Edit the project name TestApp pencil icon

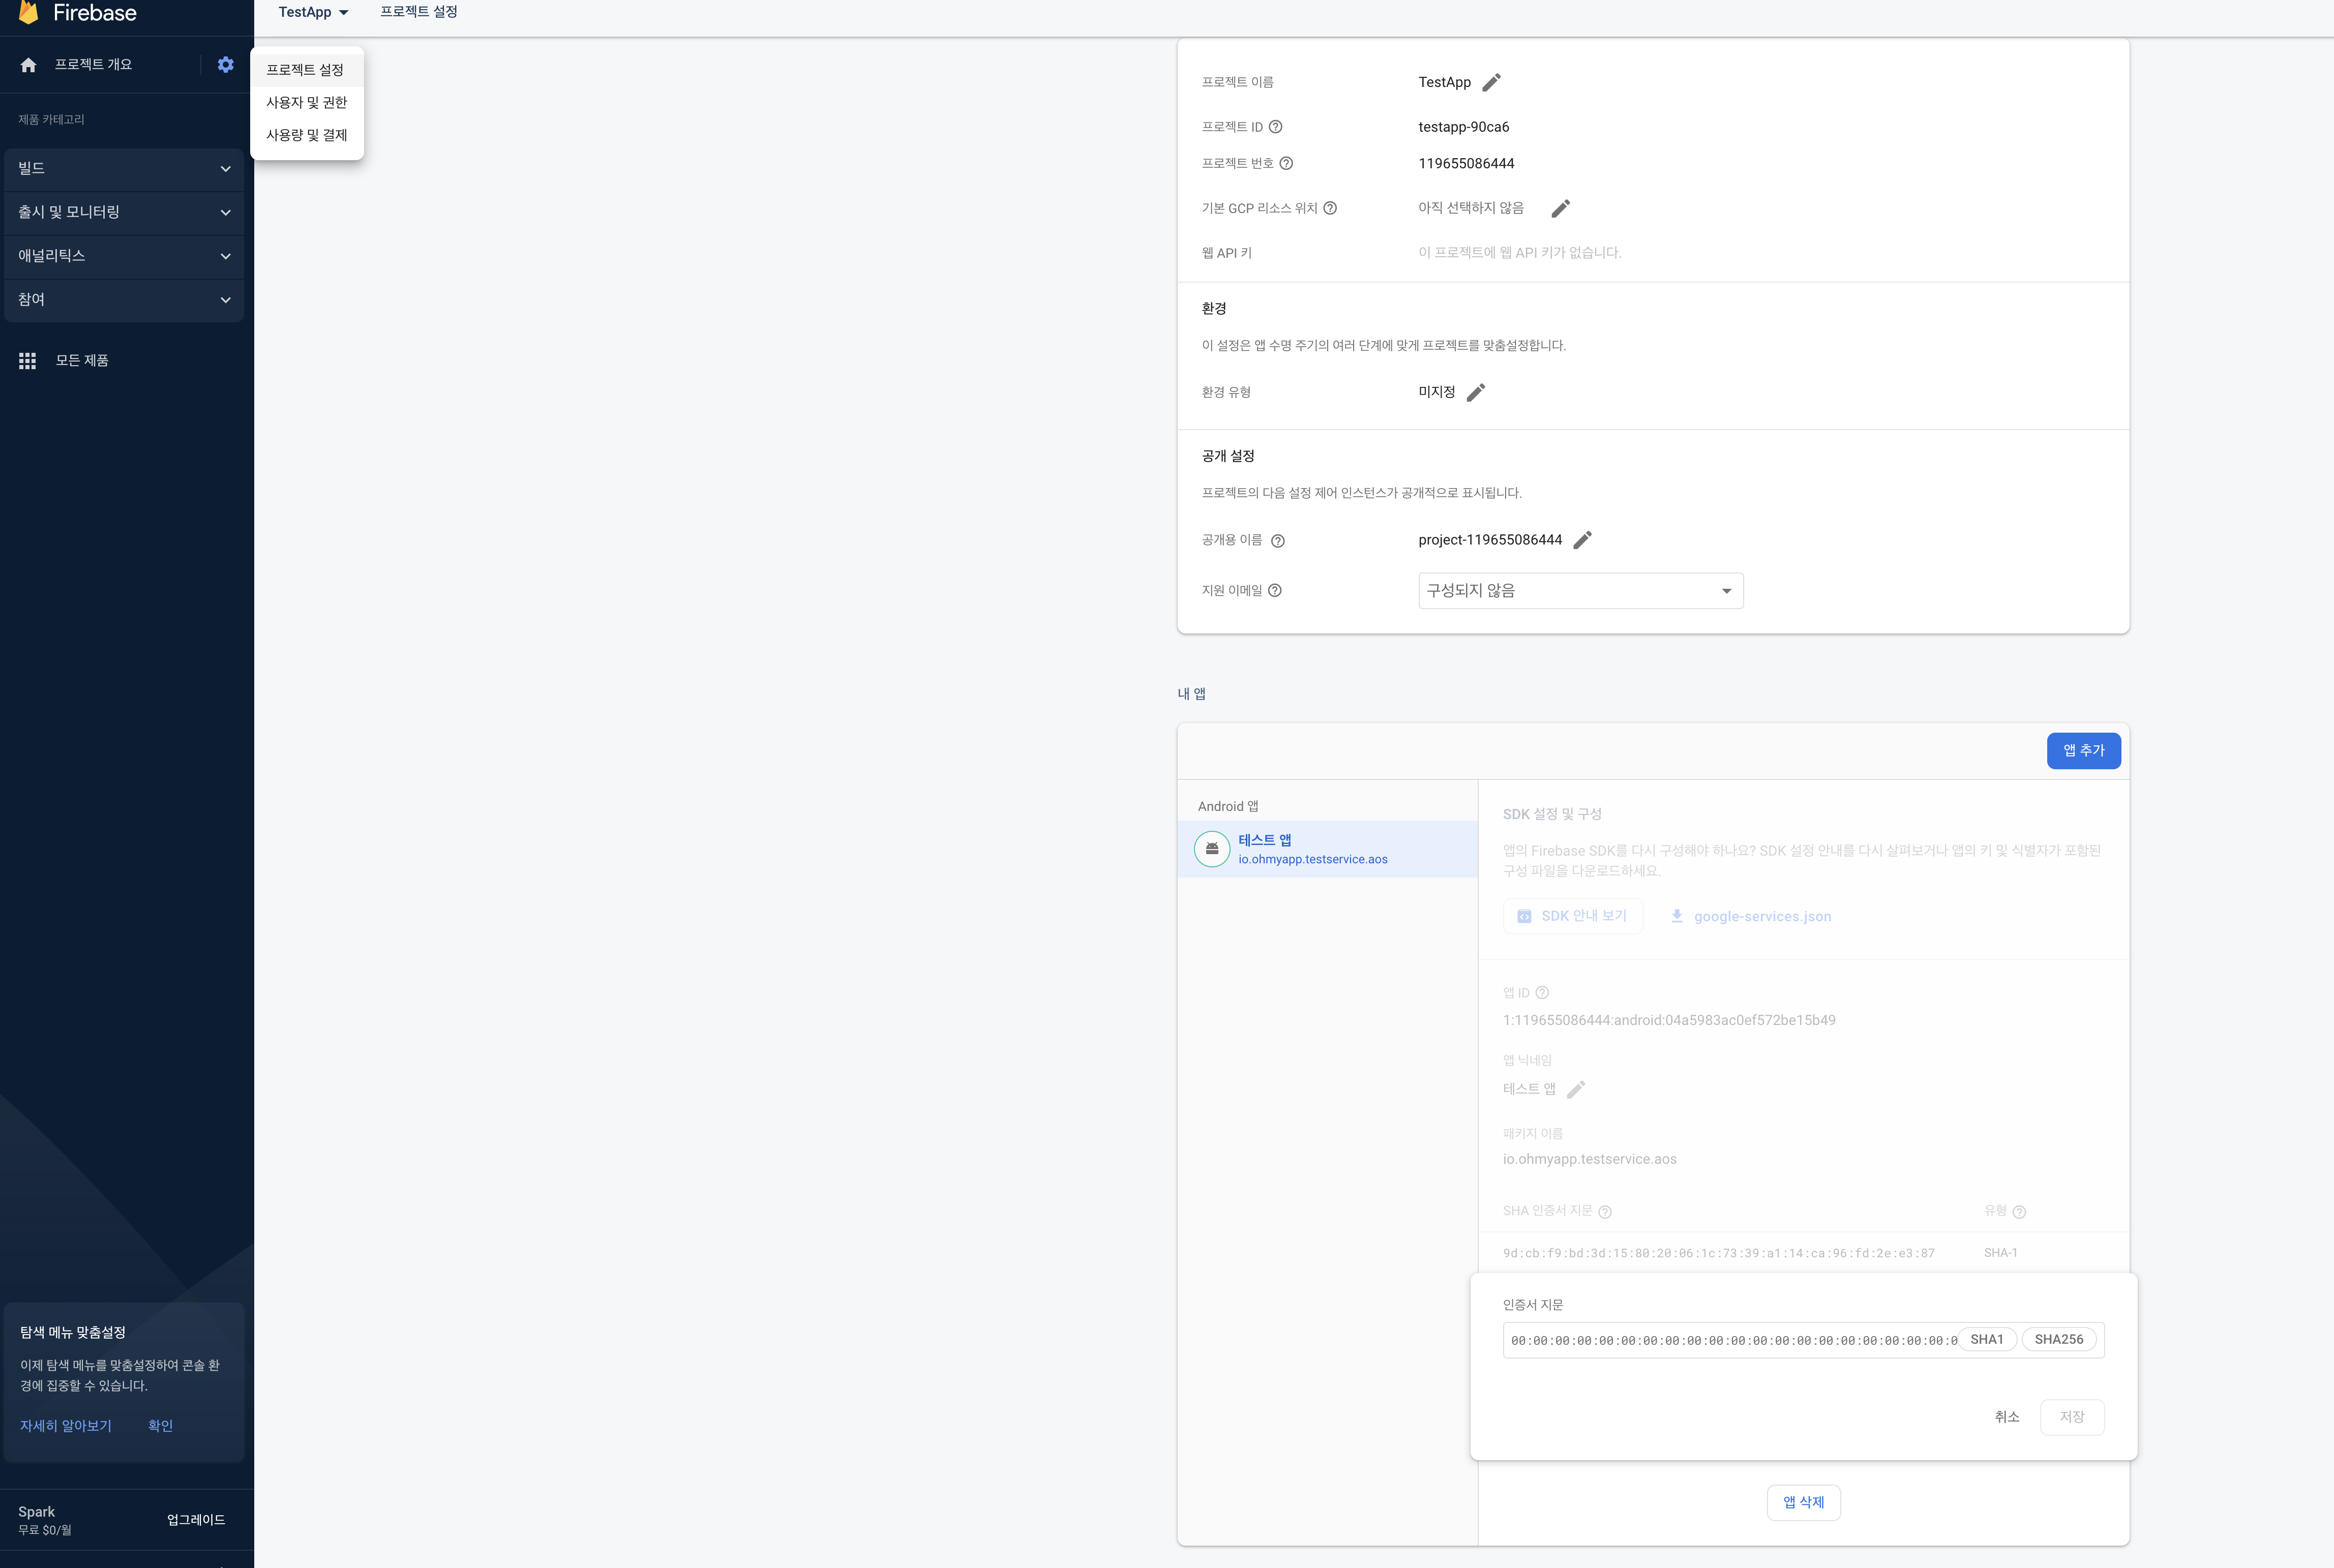pyautogui.click(x=1491, y=82)
